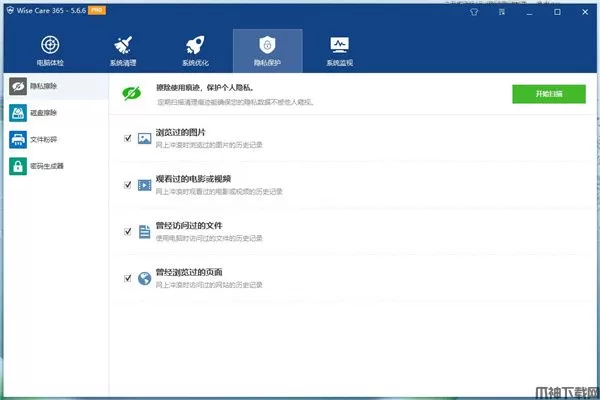Uncheck the 浏览过的图片 checkbox

[128, 138]
